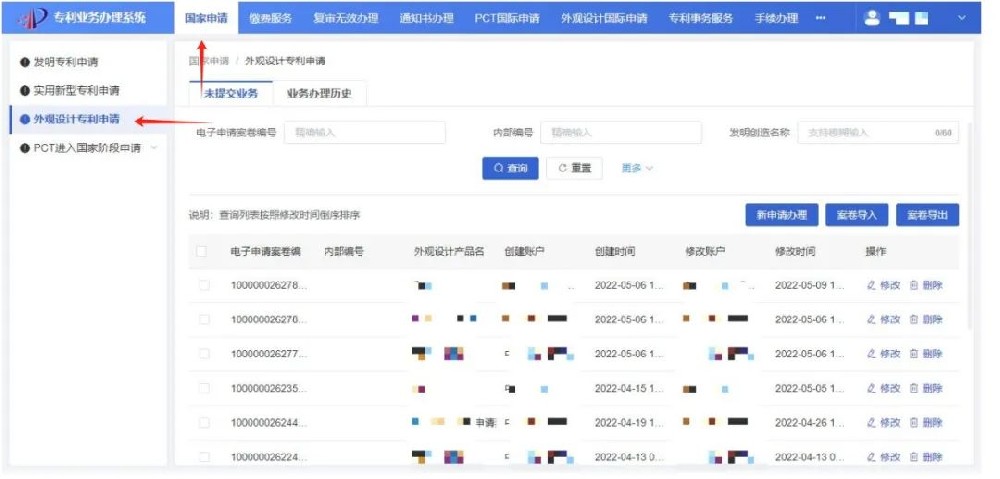The width and height of the screenshot is (1000, 479).
Task: Click trash icon for the 2022-04-19 row
Action: coord(914,423)
